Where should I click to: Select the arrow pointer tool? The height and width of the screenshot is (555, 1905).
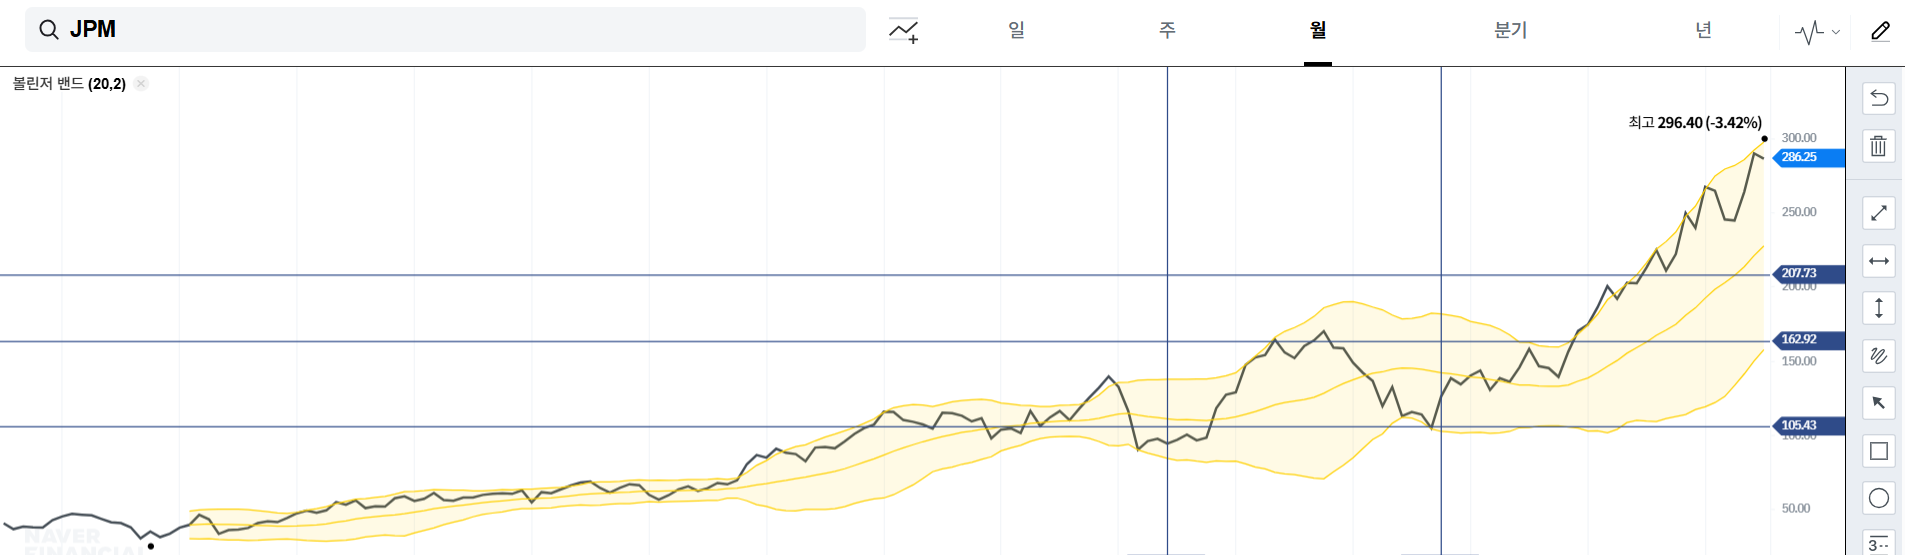coord(1879,403)
